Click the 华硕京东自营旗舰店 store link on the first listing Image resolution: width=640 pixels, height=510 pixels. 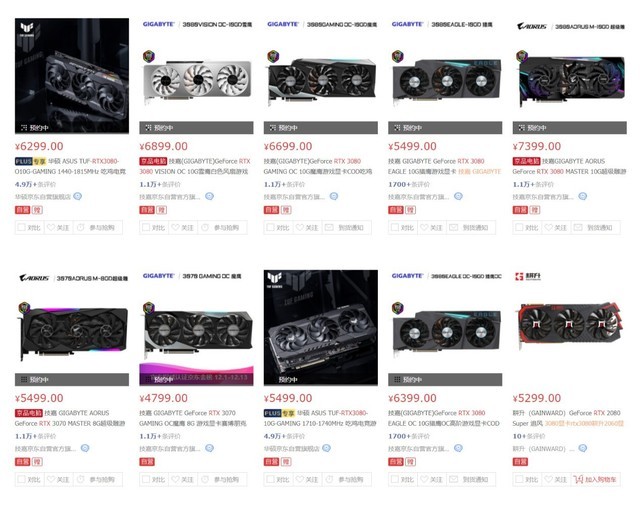click(x=43, y=197)
